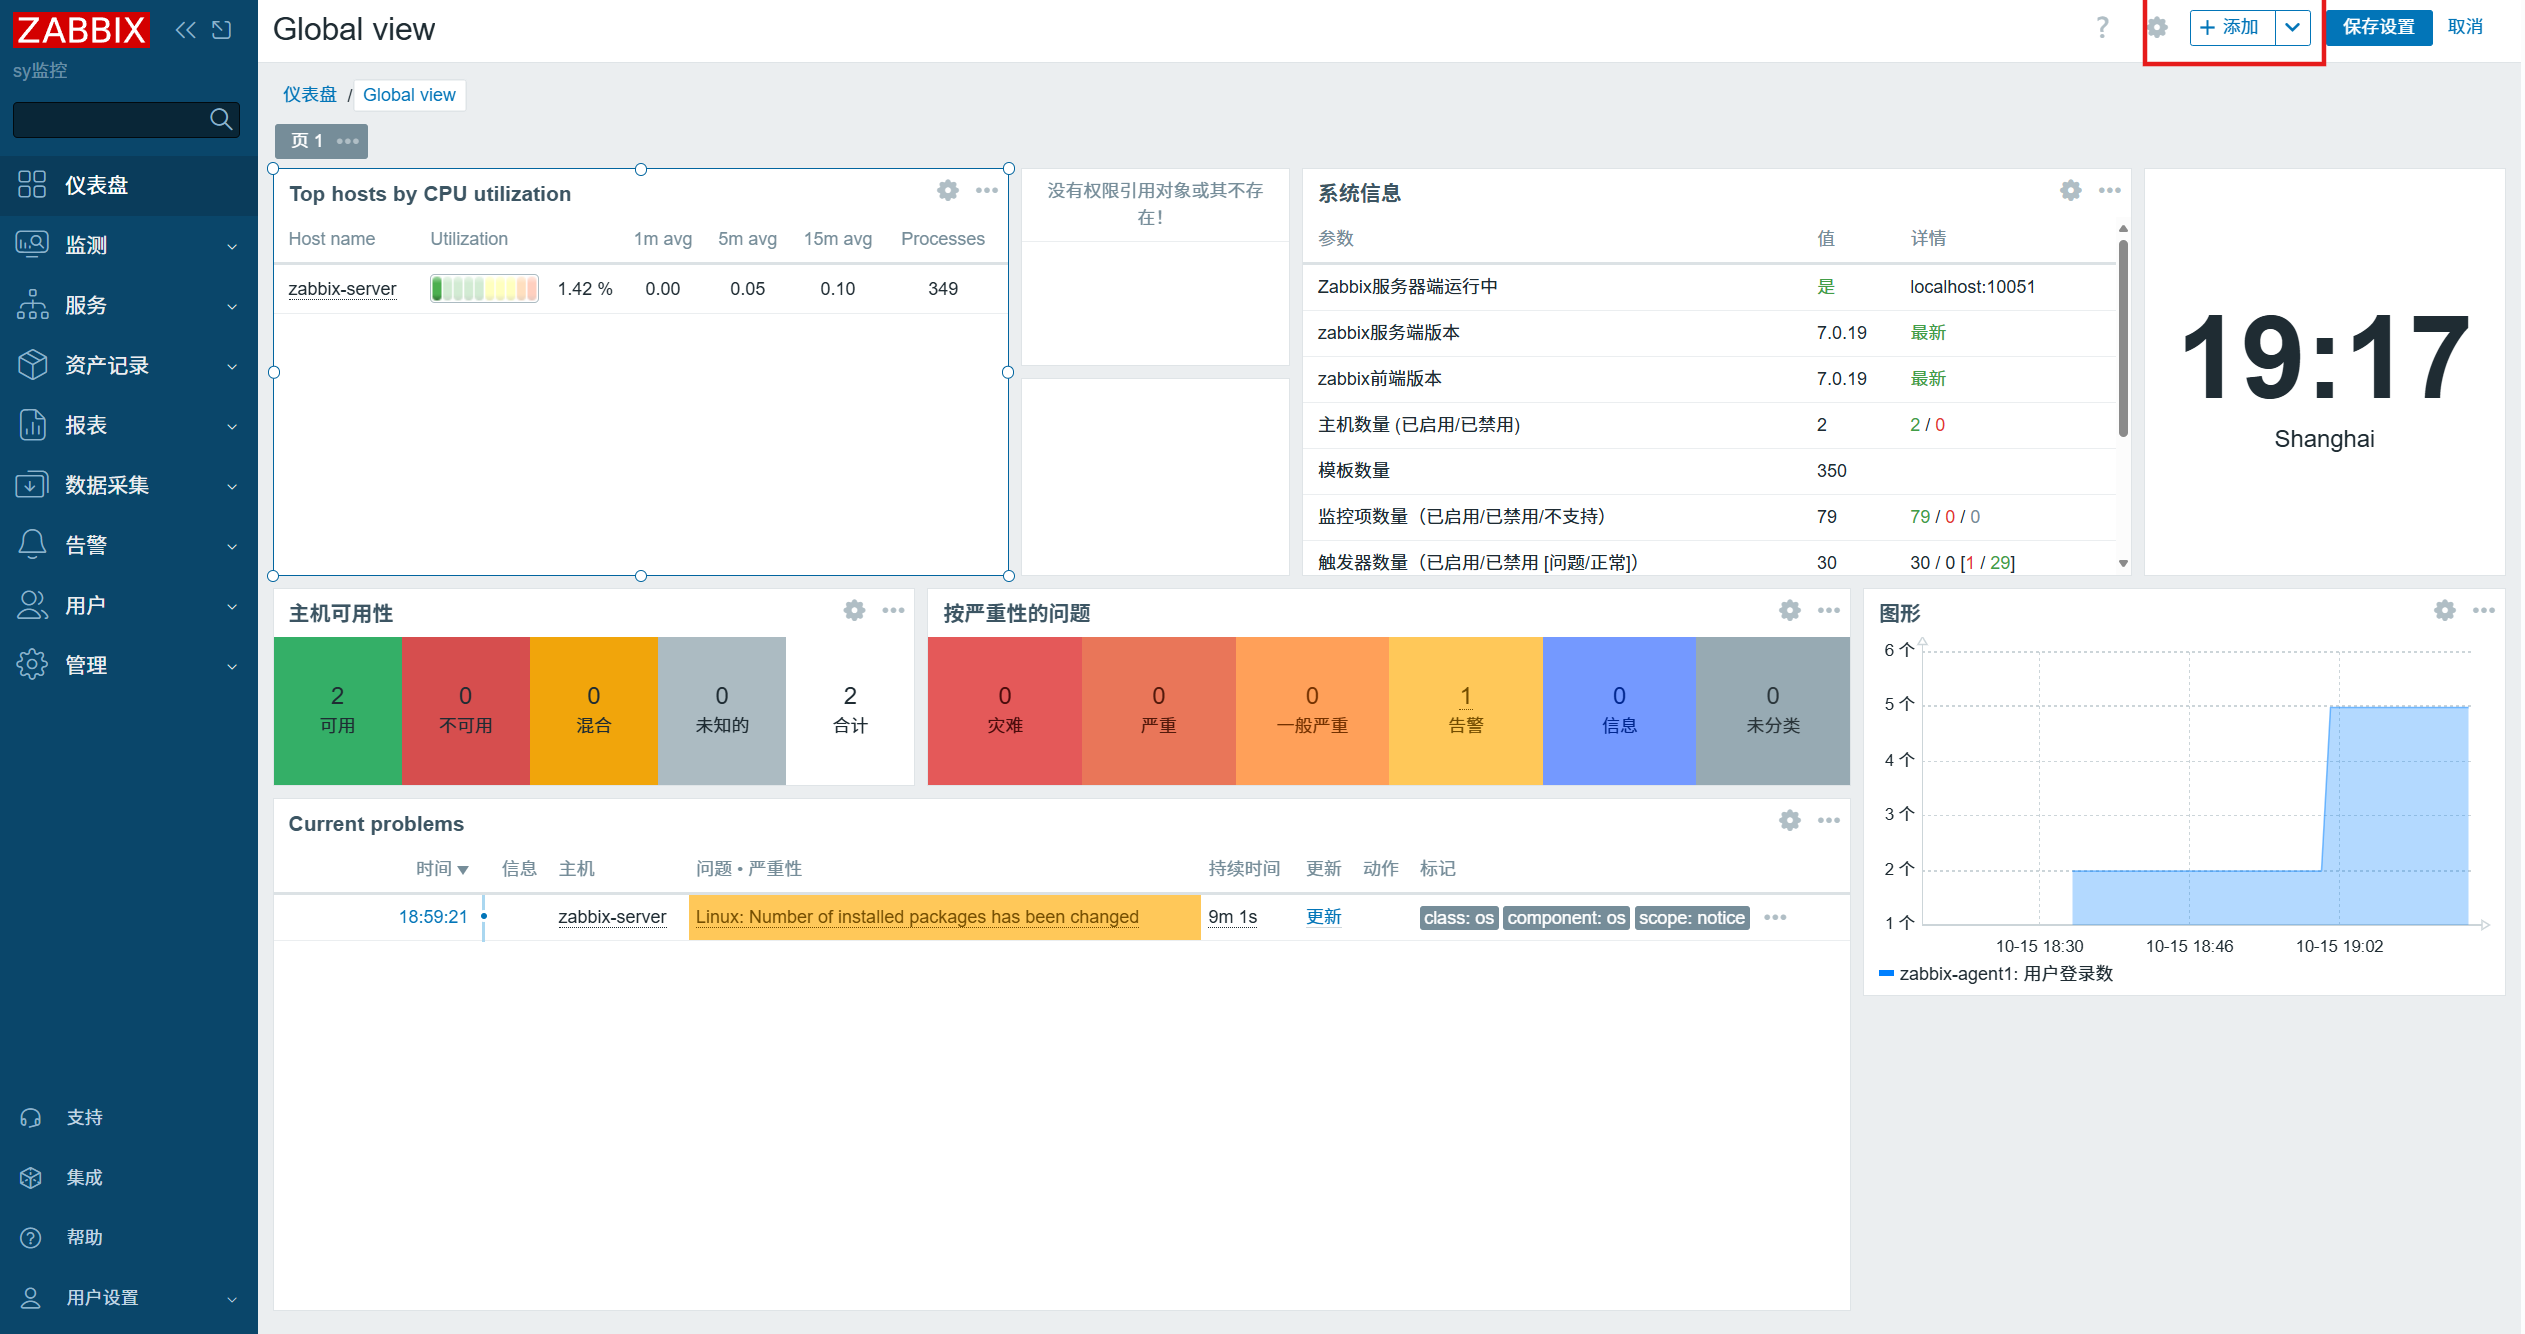Open 图形 widget settings gear
The image size is (2525, 1334).
point(2444,610)
